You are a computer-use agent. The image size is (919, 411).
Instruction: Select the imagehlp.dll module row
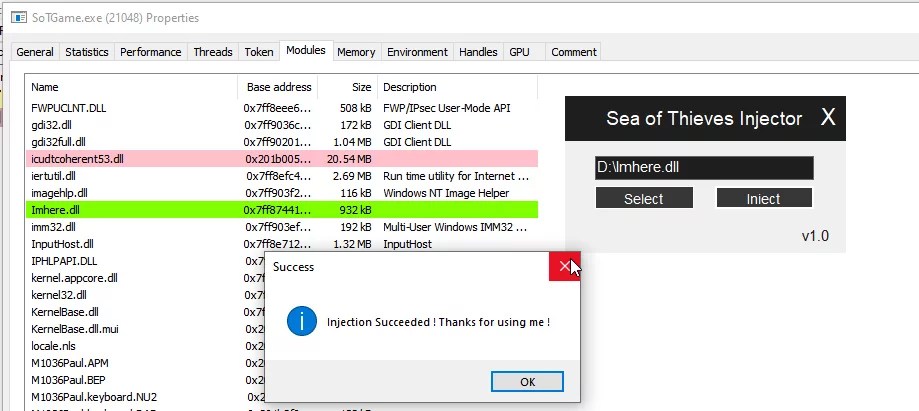(282, 193)
